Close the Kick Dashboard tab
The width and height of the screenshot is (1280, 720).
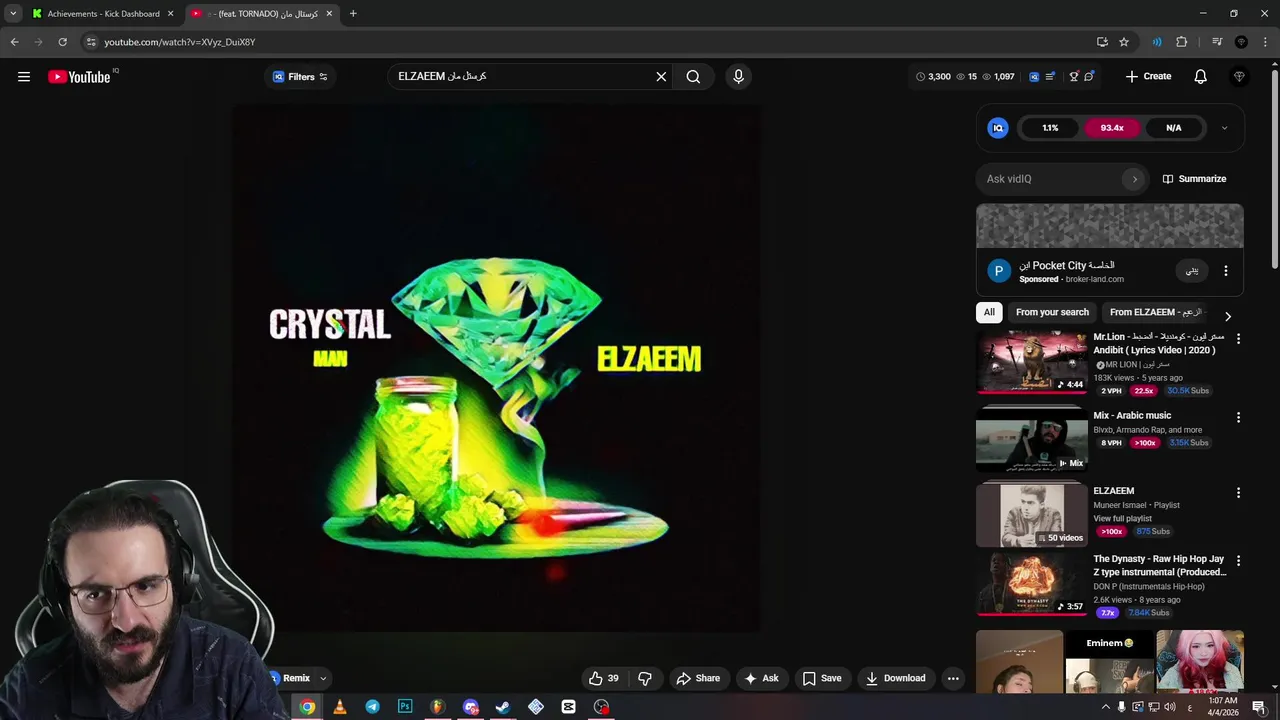171,14
